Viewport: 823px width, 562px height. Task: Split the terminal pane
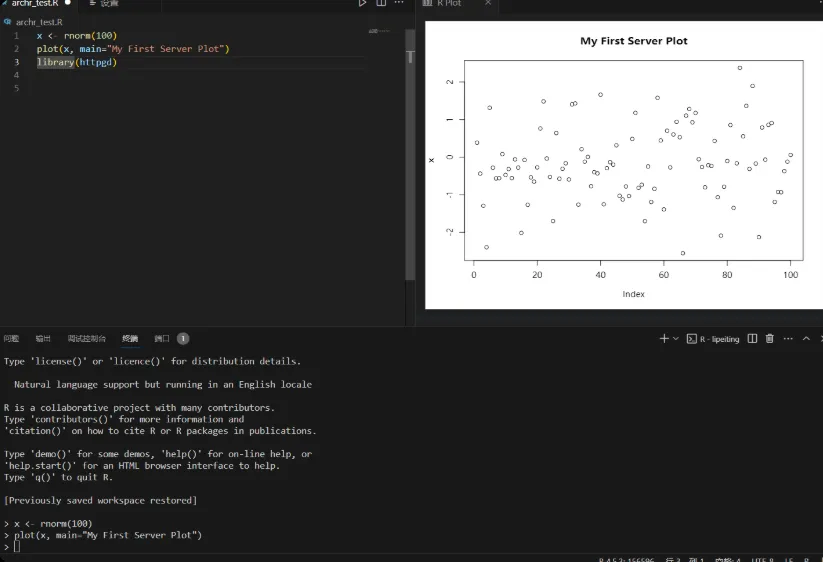pos(752,338)
